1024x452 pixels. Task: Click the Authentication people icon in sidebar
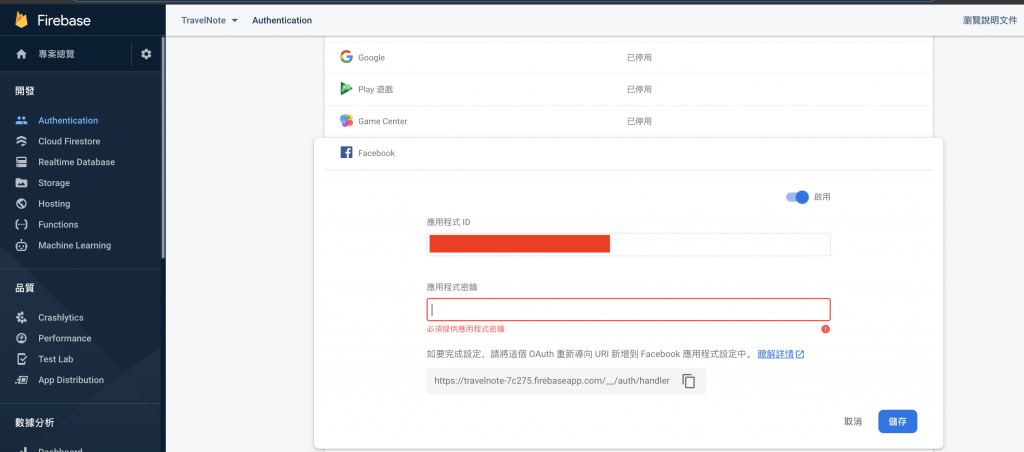[22, 120]
